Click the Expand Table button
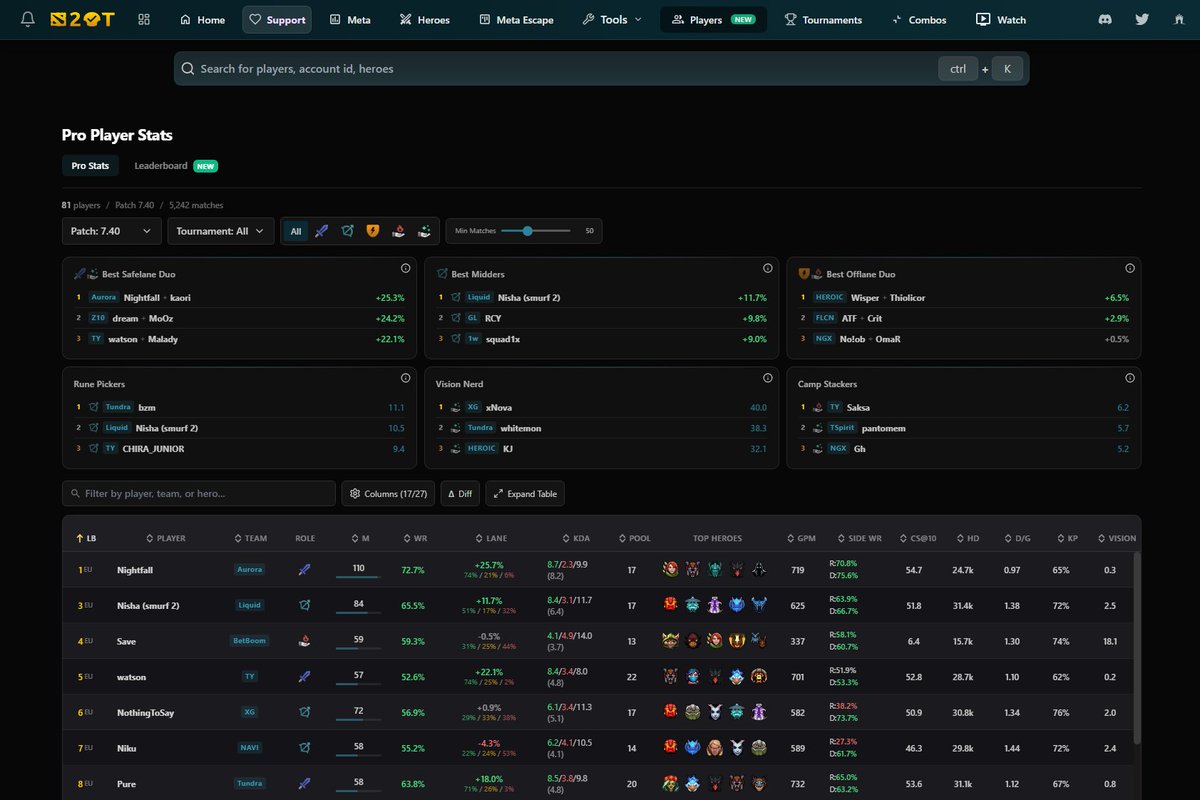 tap(525, 494)
